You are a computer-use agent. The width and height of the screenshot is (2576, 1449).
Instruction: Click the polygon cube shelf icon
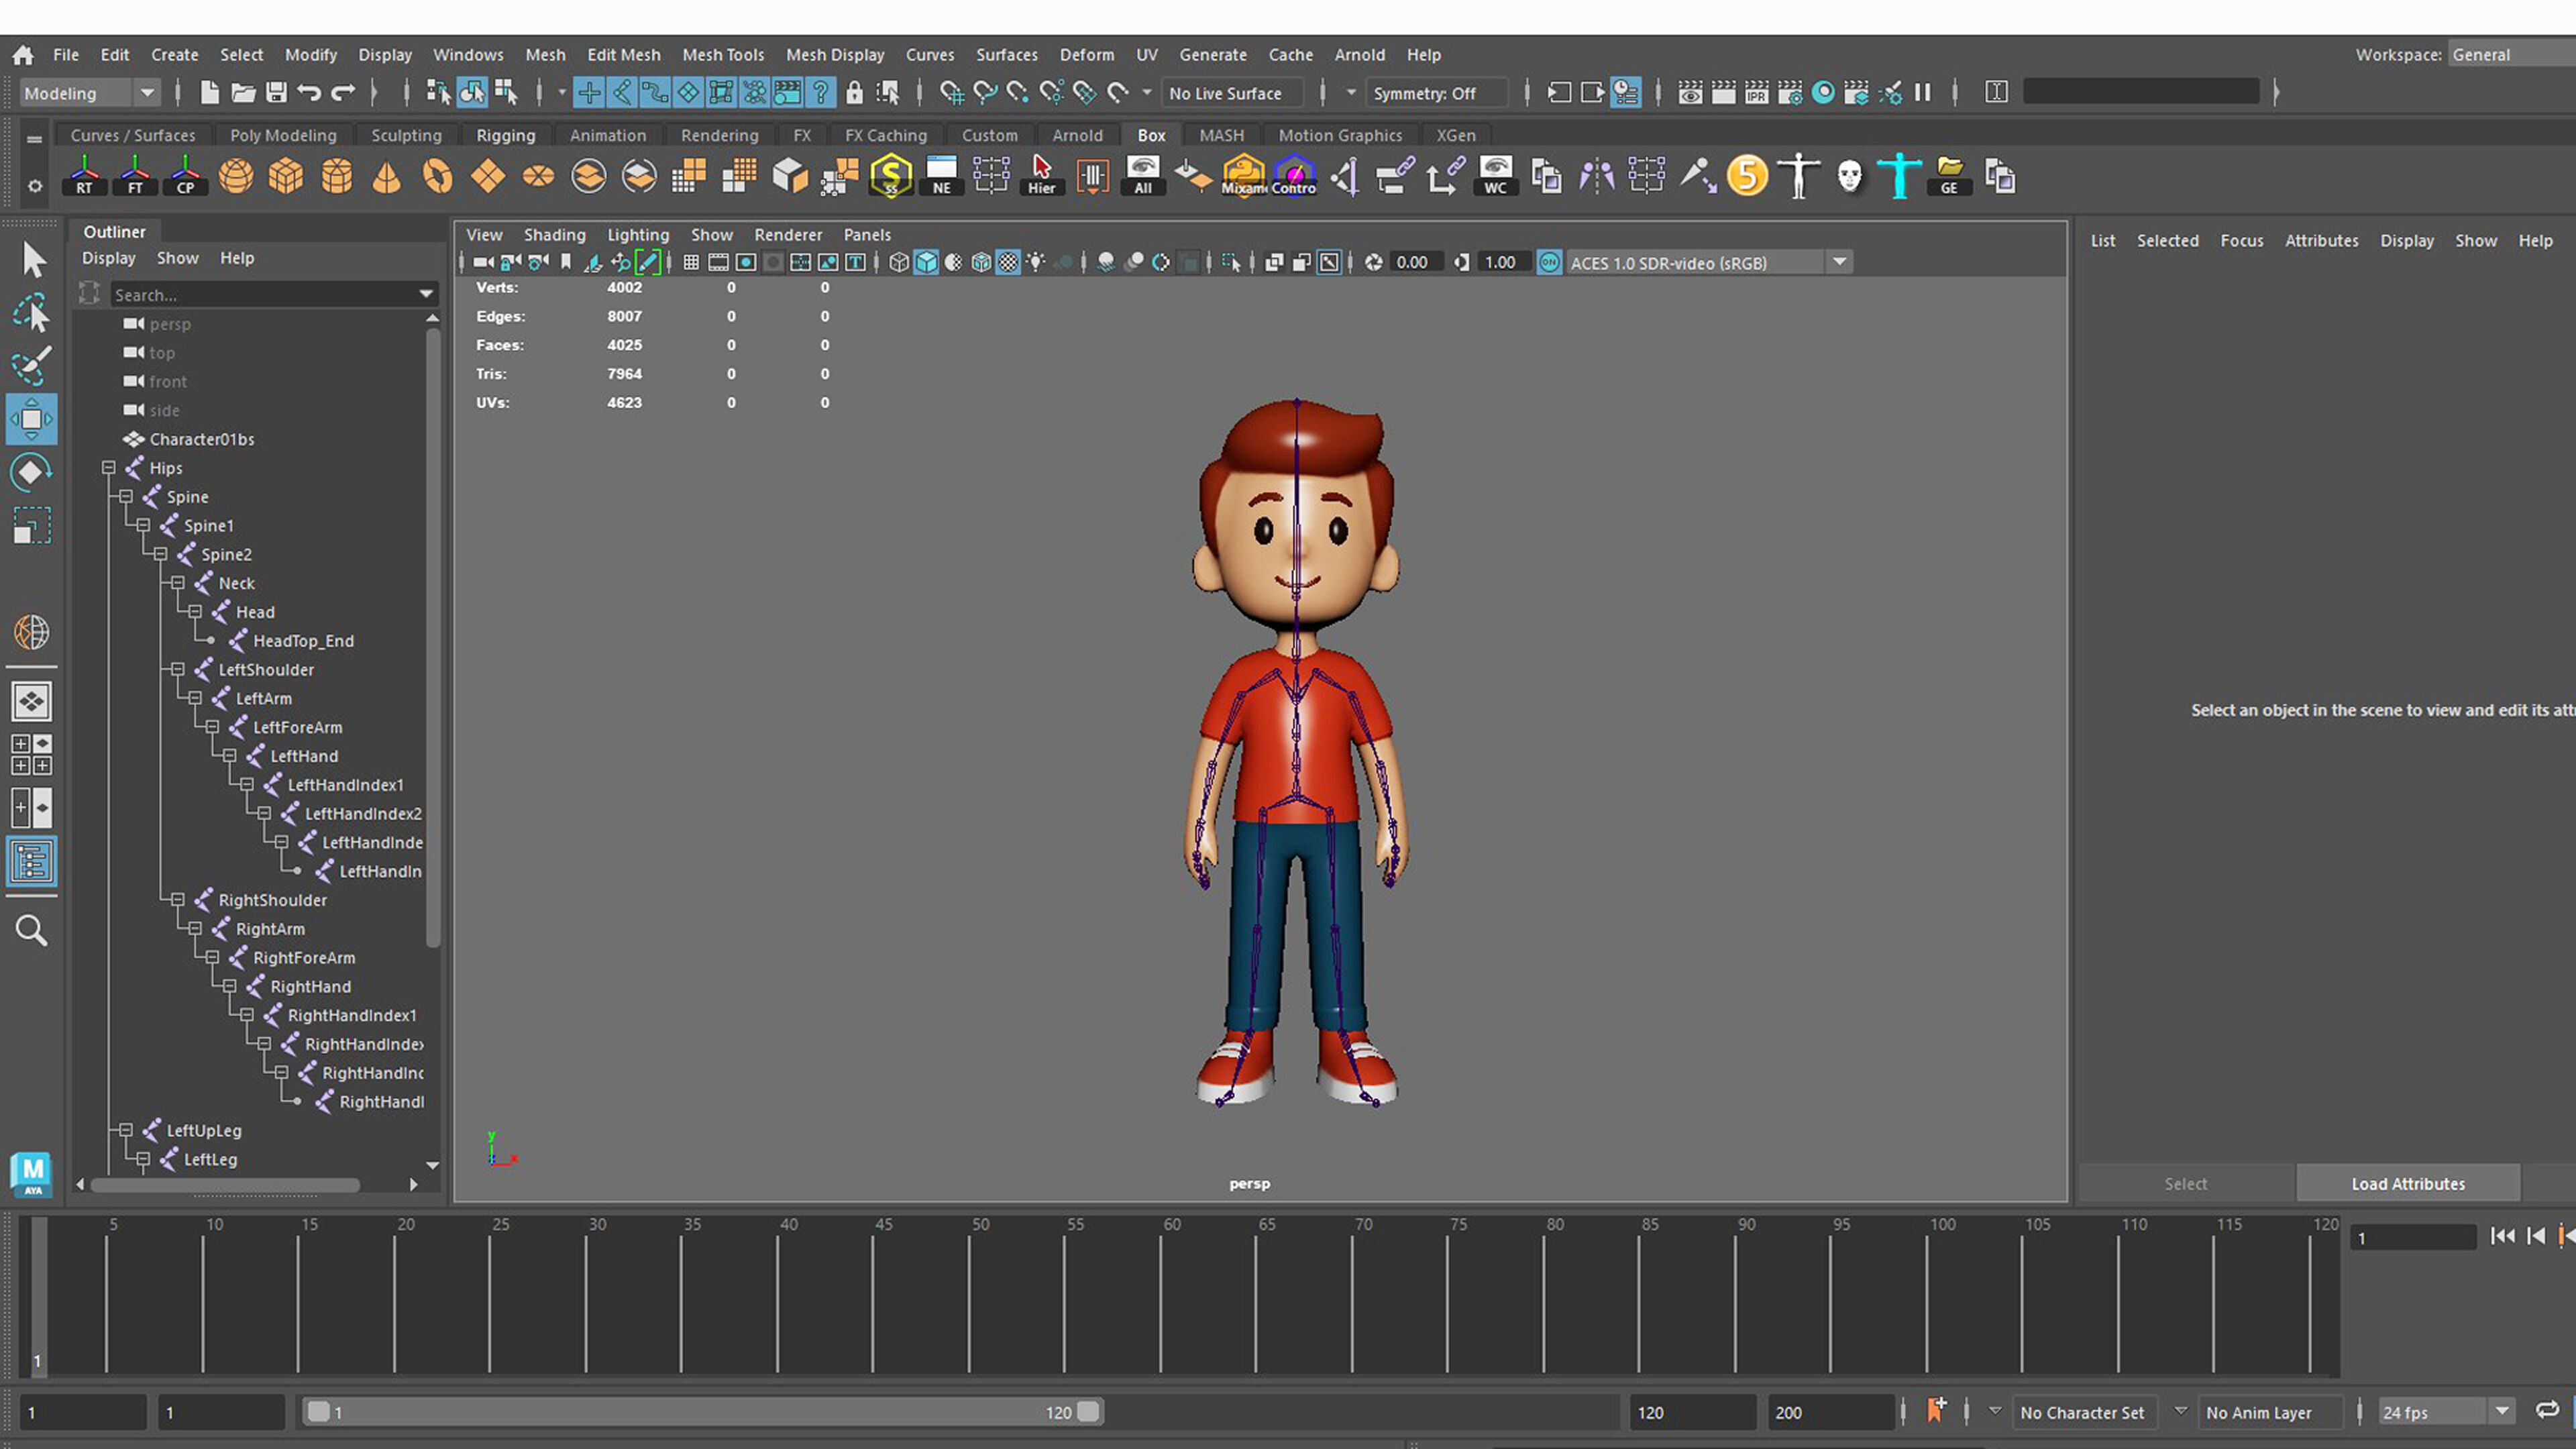(286, 177)
